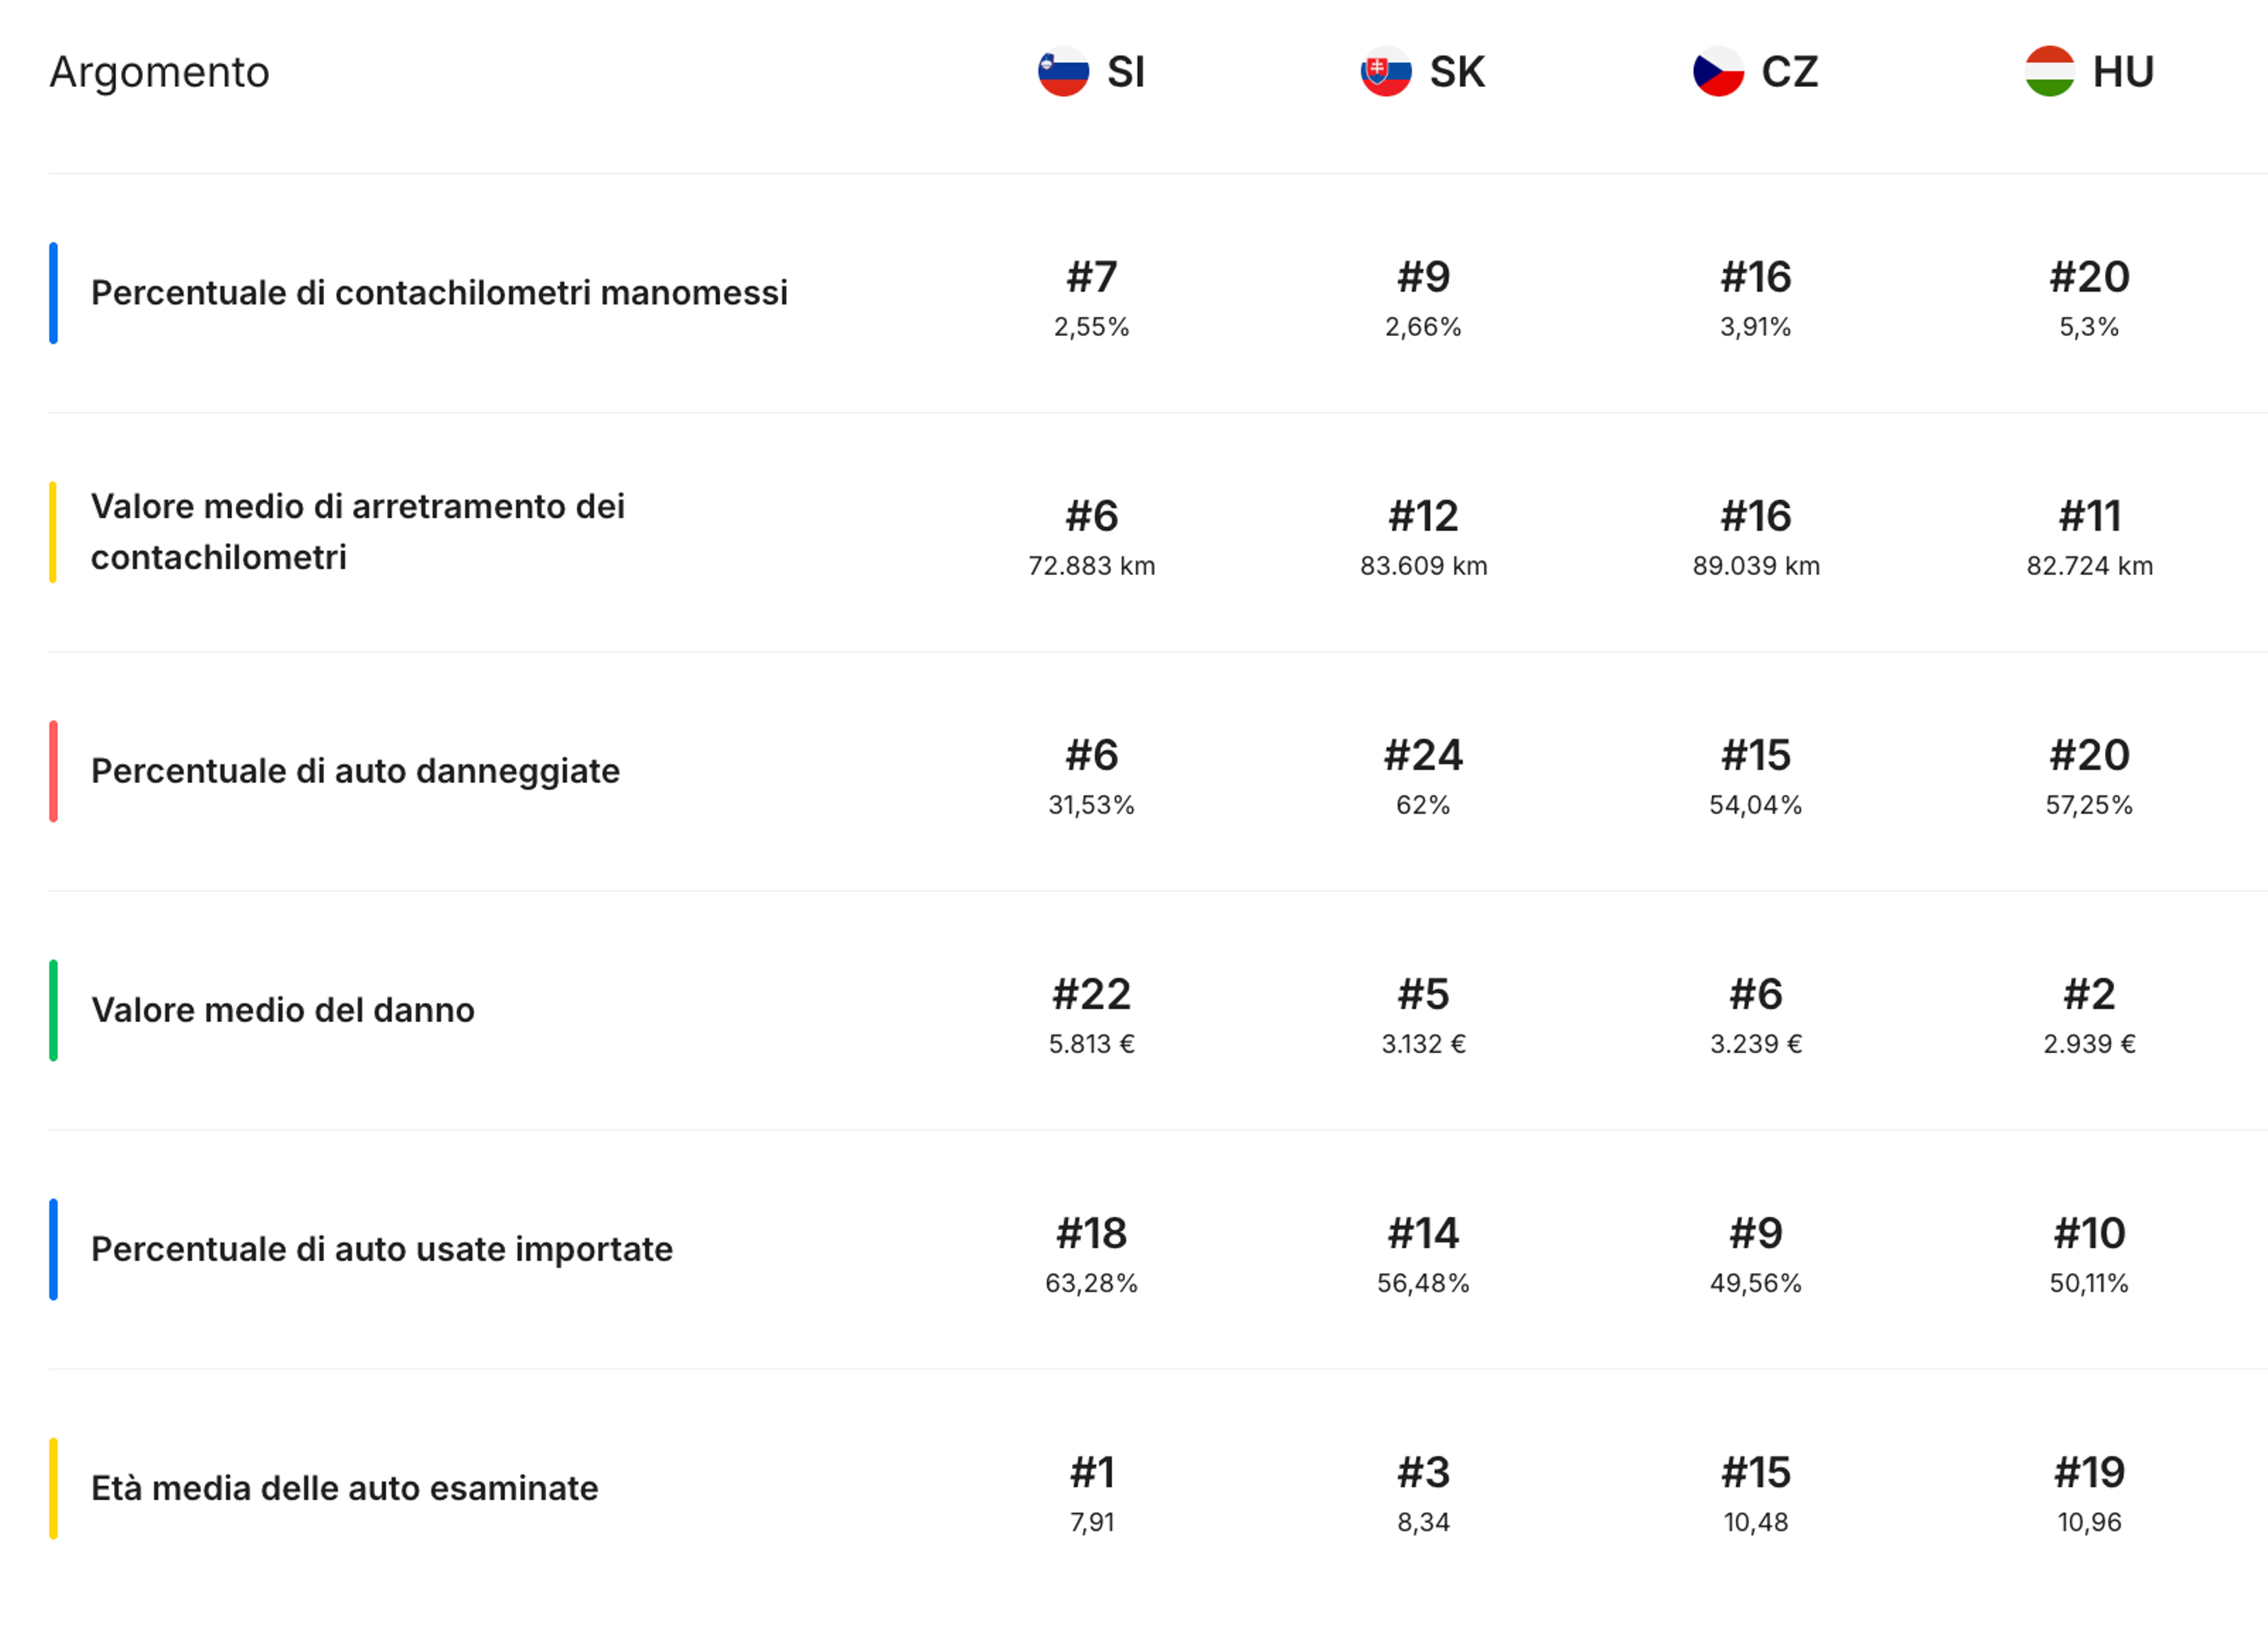Image resolution: width=2268 pixels, height=1644 pixels.
Task: Select Percentuale di auto danneggiate label
Action: 355,771
